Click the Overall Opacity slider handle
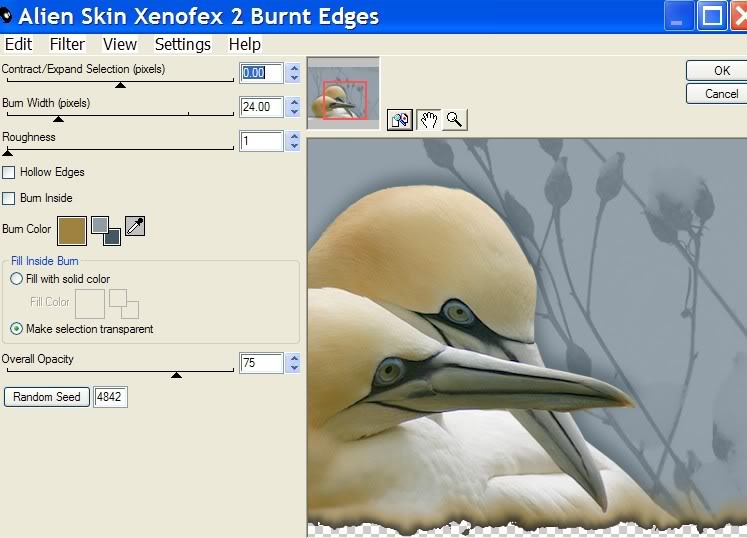Viewport: 747px width, 538px height. [x=176, y=375]
